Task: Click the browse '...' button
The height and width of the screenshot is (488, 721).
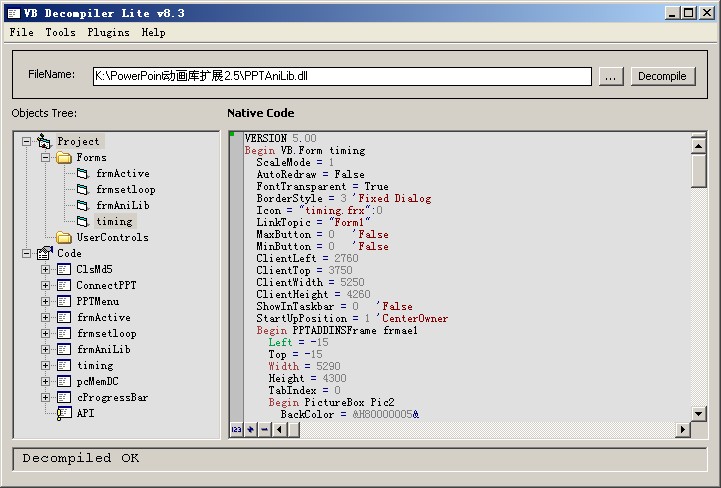Action: click(611, 76)
